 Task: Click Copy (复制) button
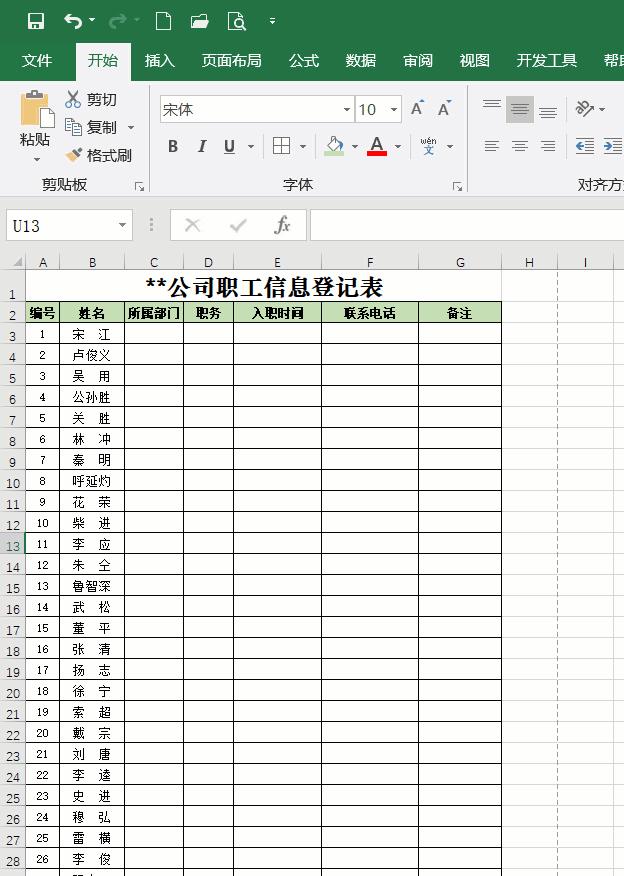coord(91,127)
